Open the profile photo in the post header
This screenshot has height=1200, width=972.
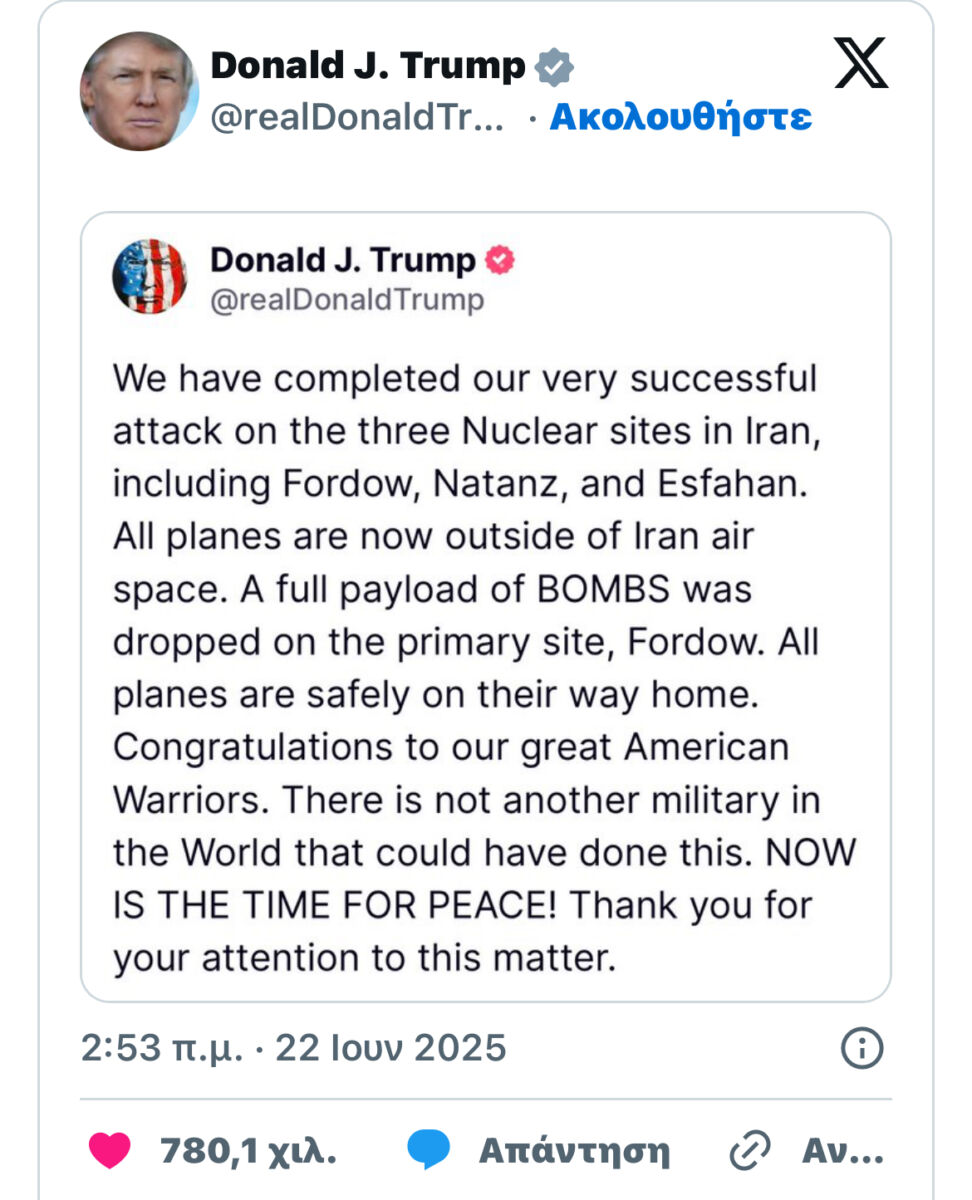coord(139,91)
